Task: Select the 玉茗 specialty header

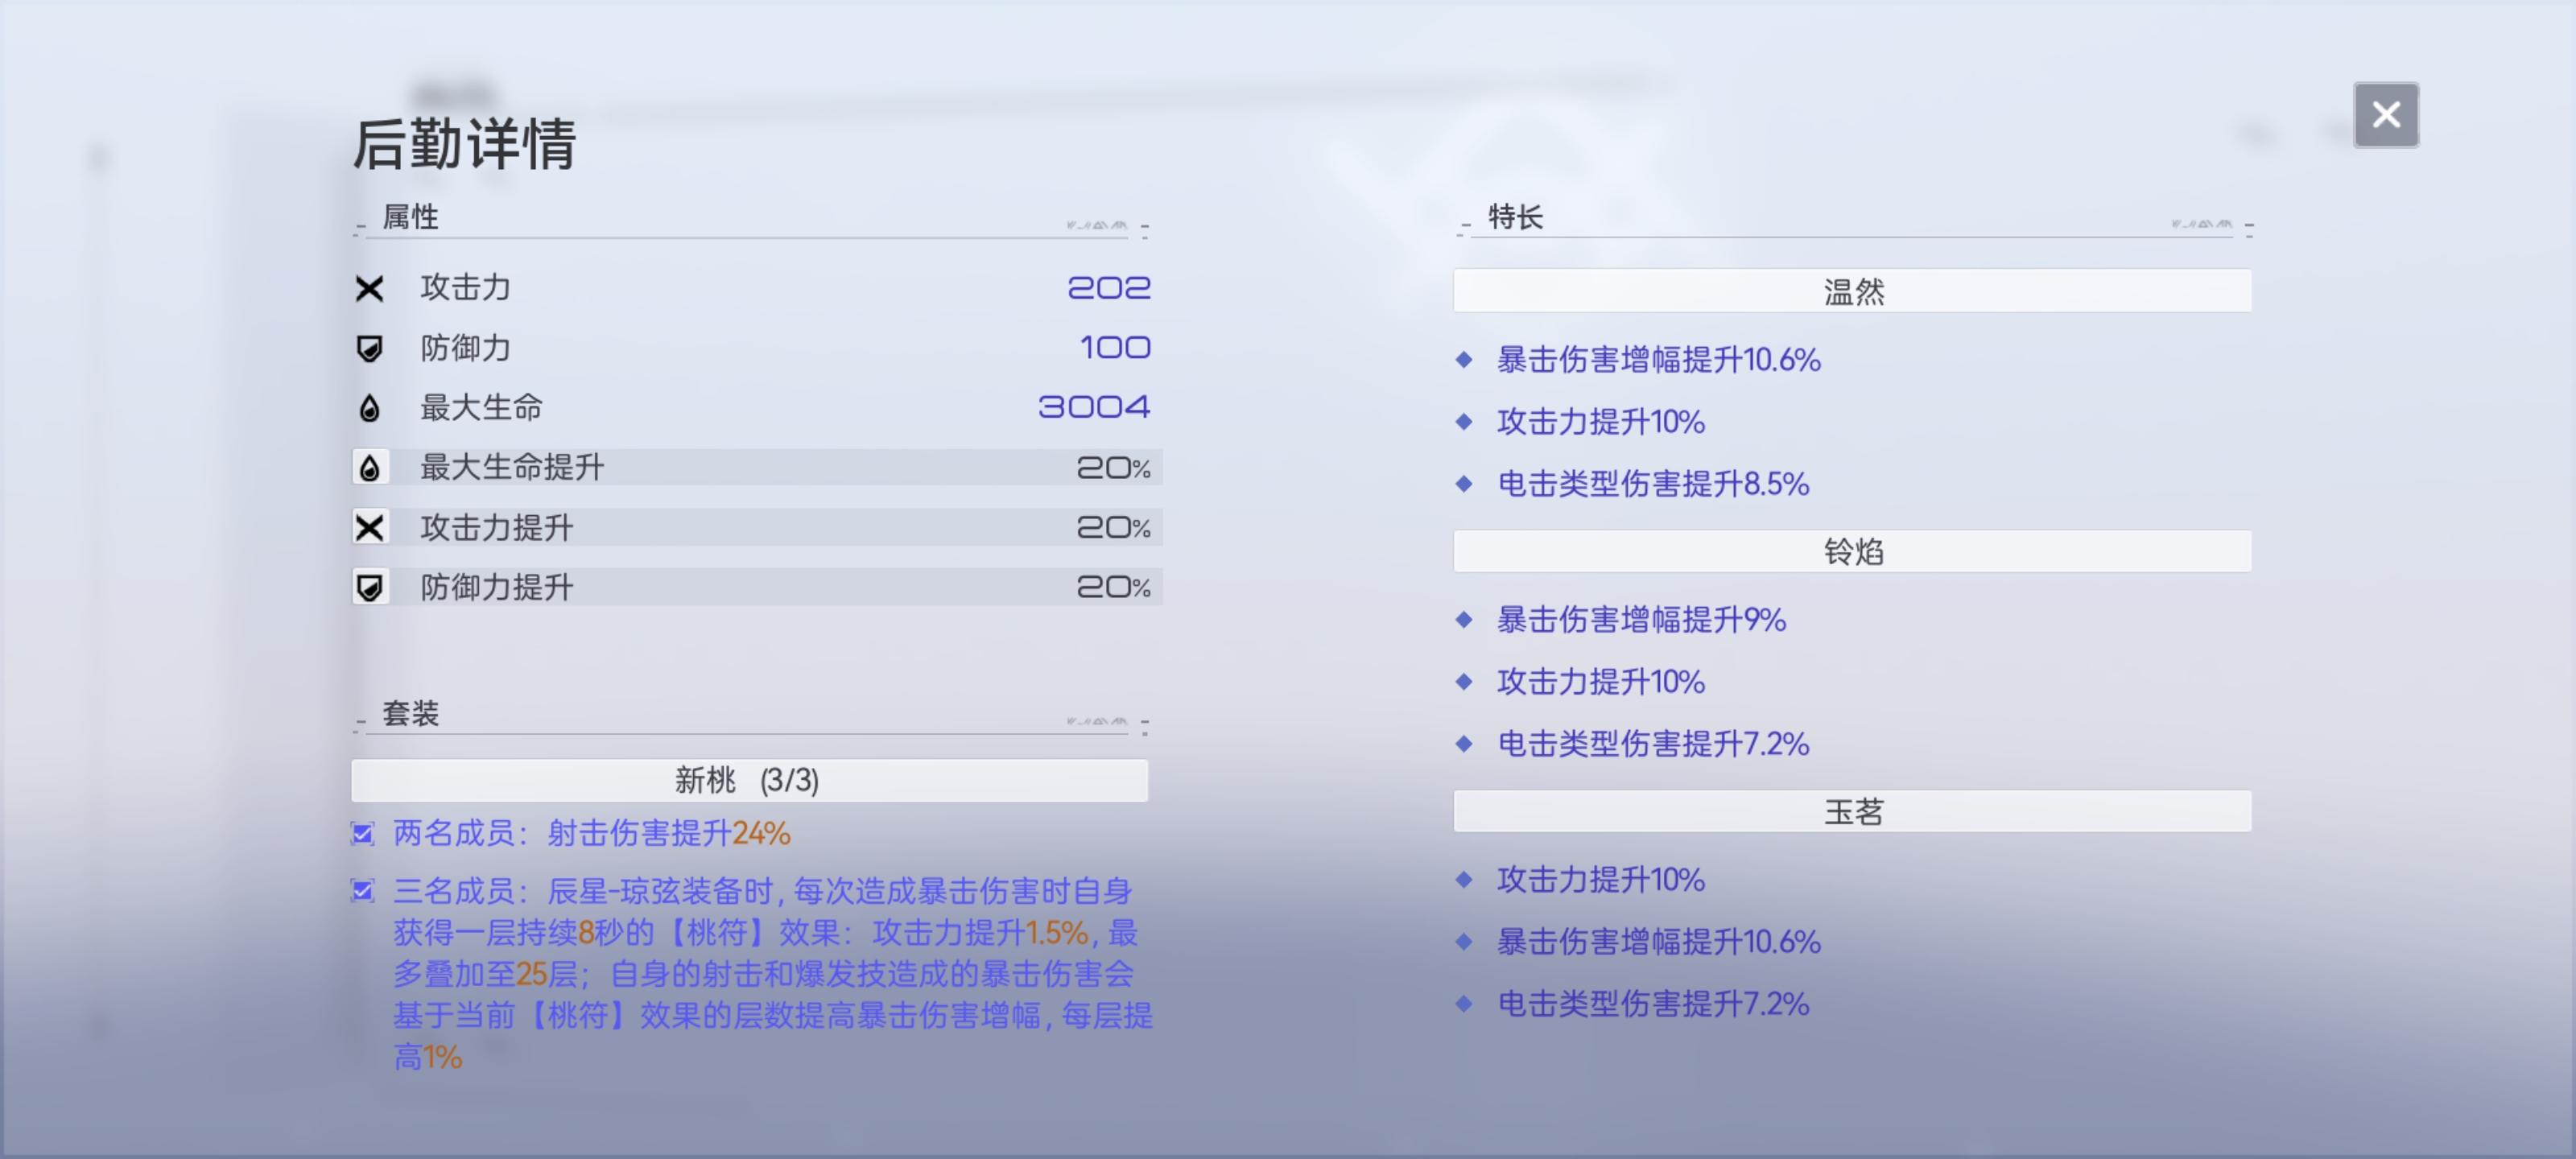Action: pyautogui.click(x=1852, y=811)
